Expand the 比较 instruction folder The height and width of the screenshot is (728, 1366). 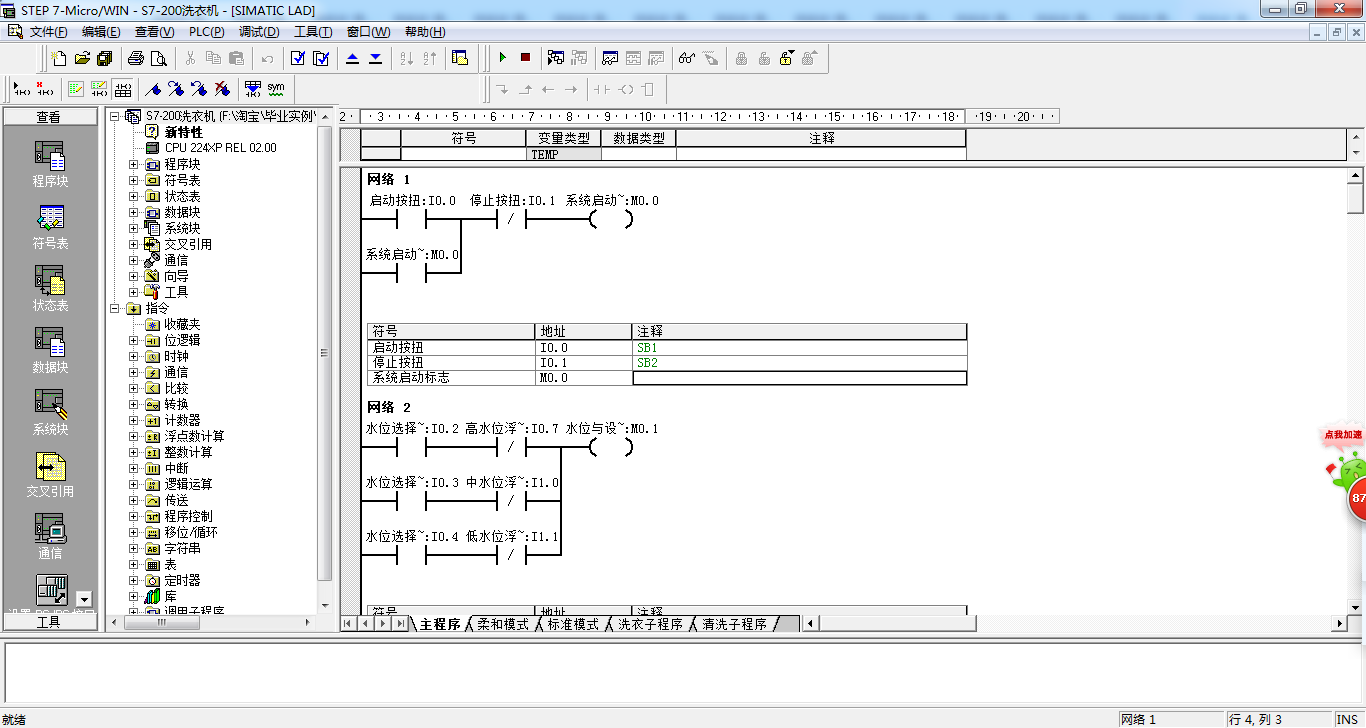(x=134, y=388)
